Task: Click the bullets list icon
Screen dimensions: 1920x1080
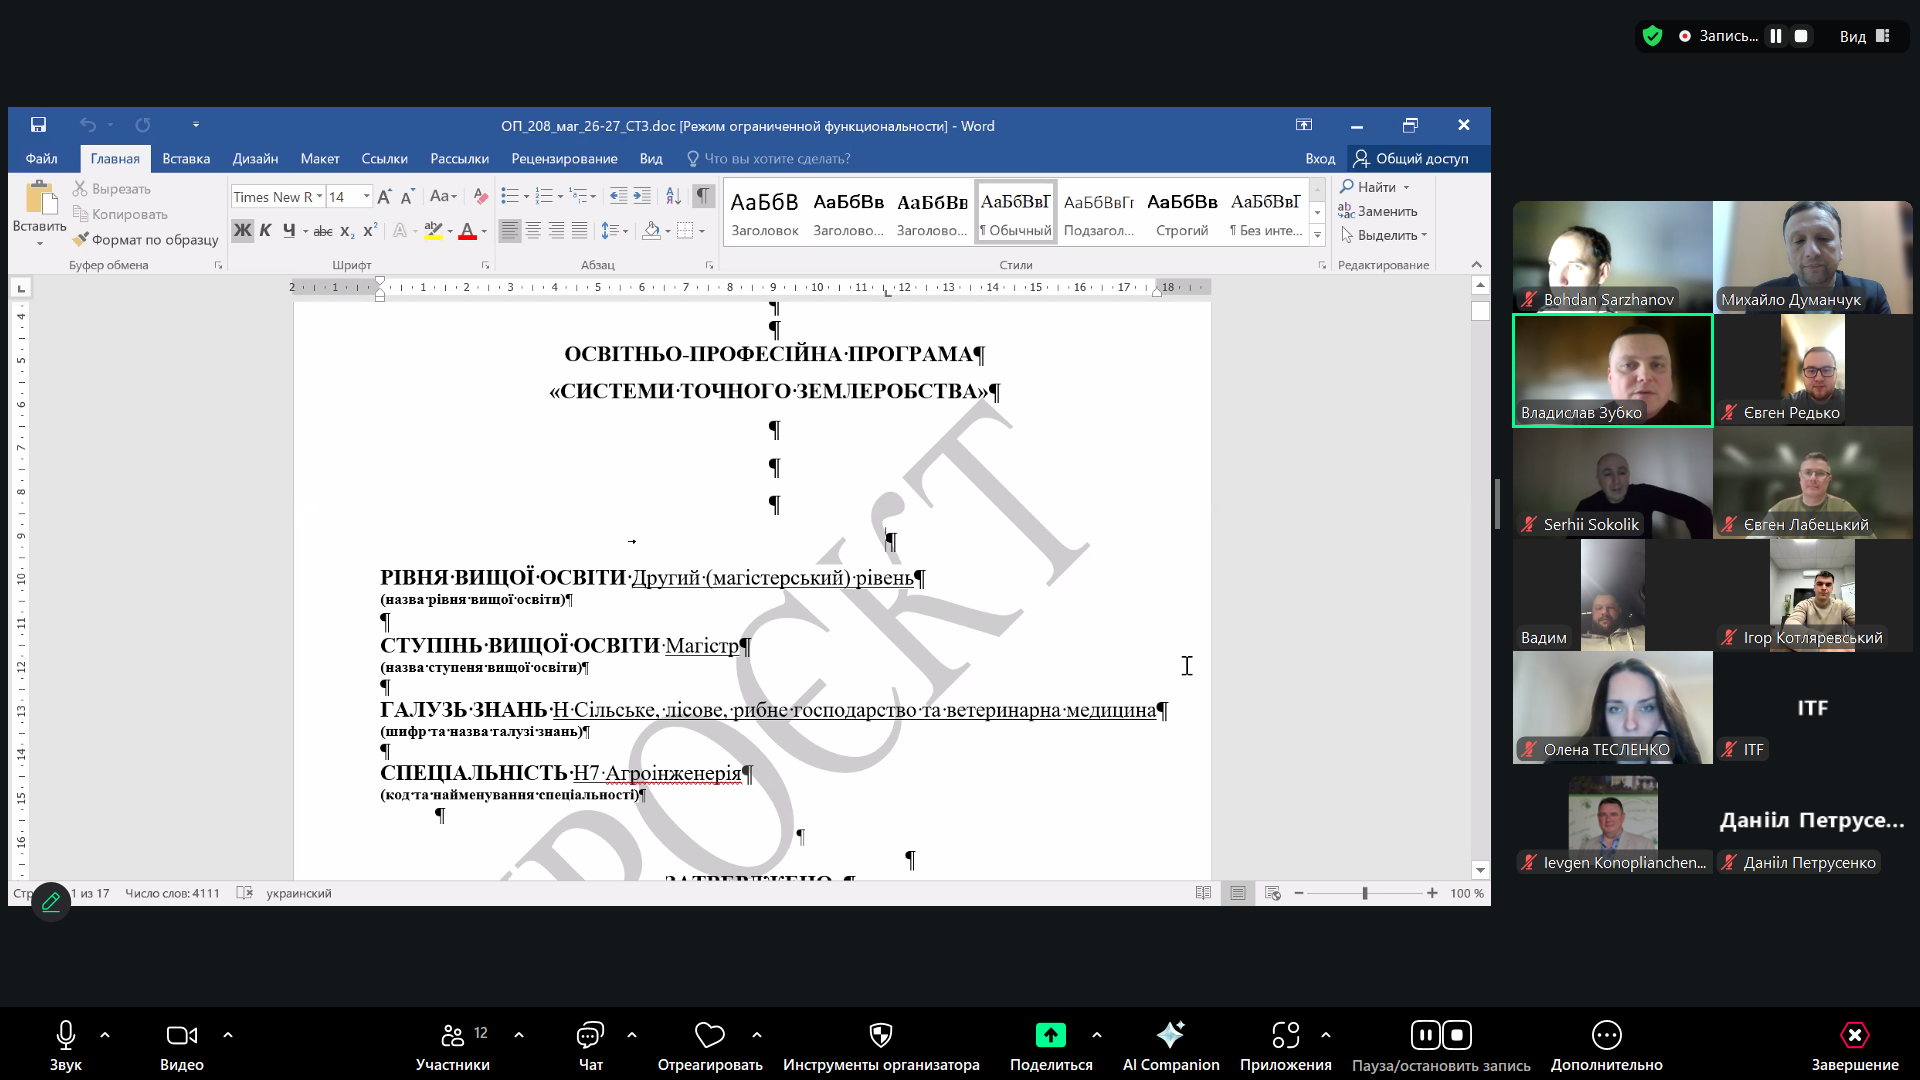Action: pos(510,196)
